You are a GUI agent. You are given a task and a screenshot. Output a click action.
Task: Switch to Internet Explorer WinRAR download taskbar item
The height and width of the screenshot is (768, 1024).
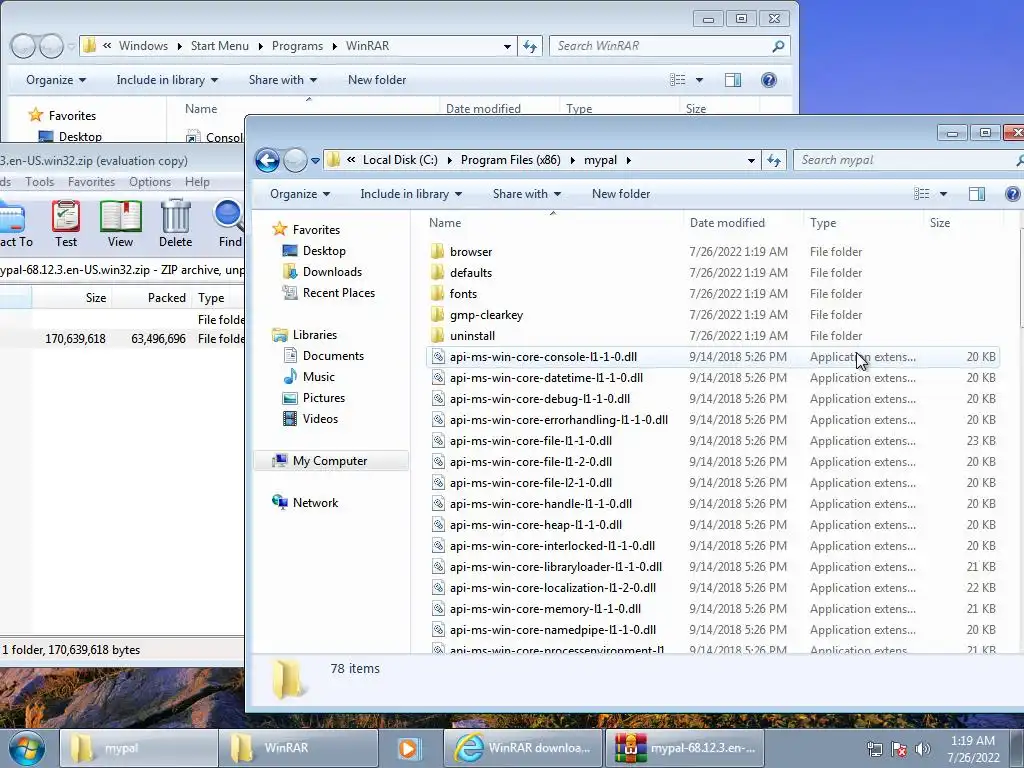(x=524, y=748)
